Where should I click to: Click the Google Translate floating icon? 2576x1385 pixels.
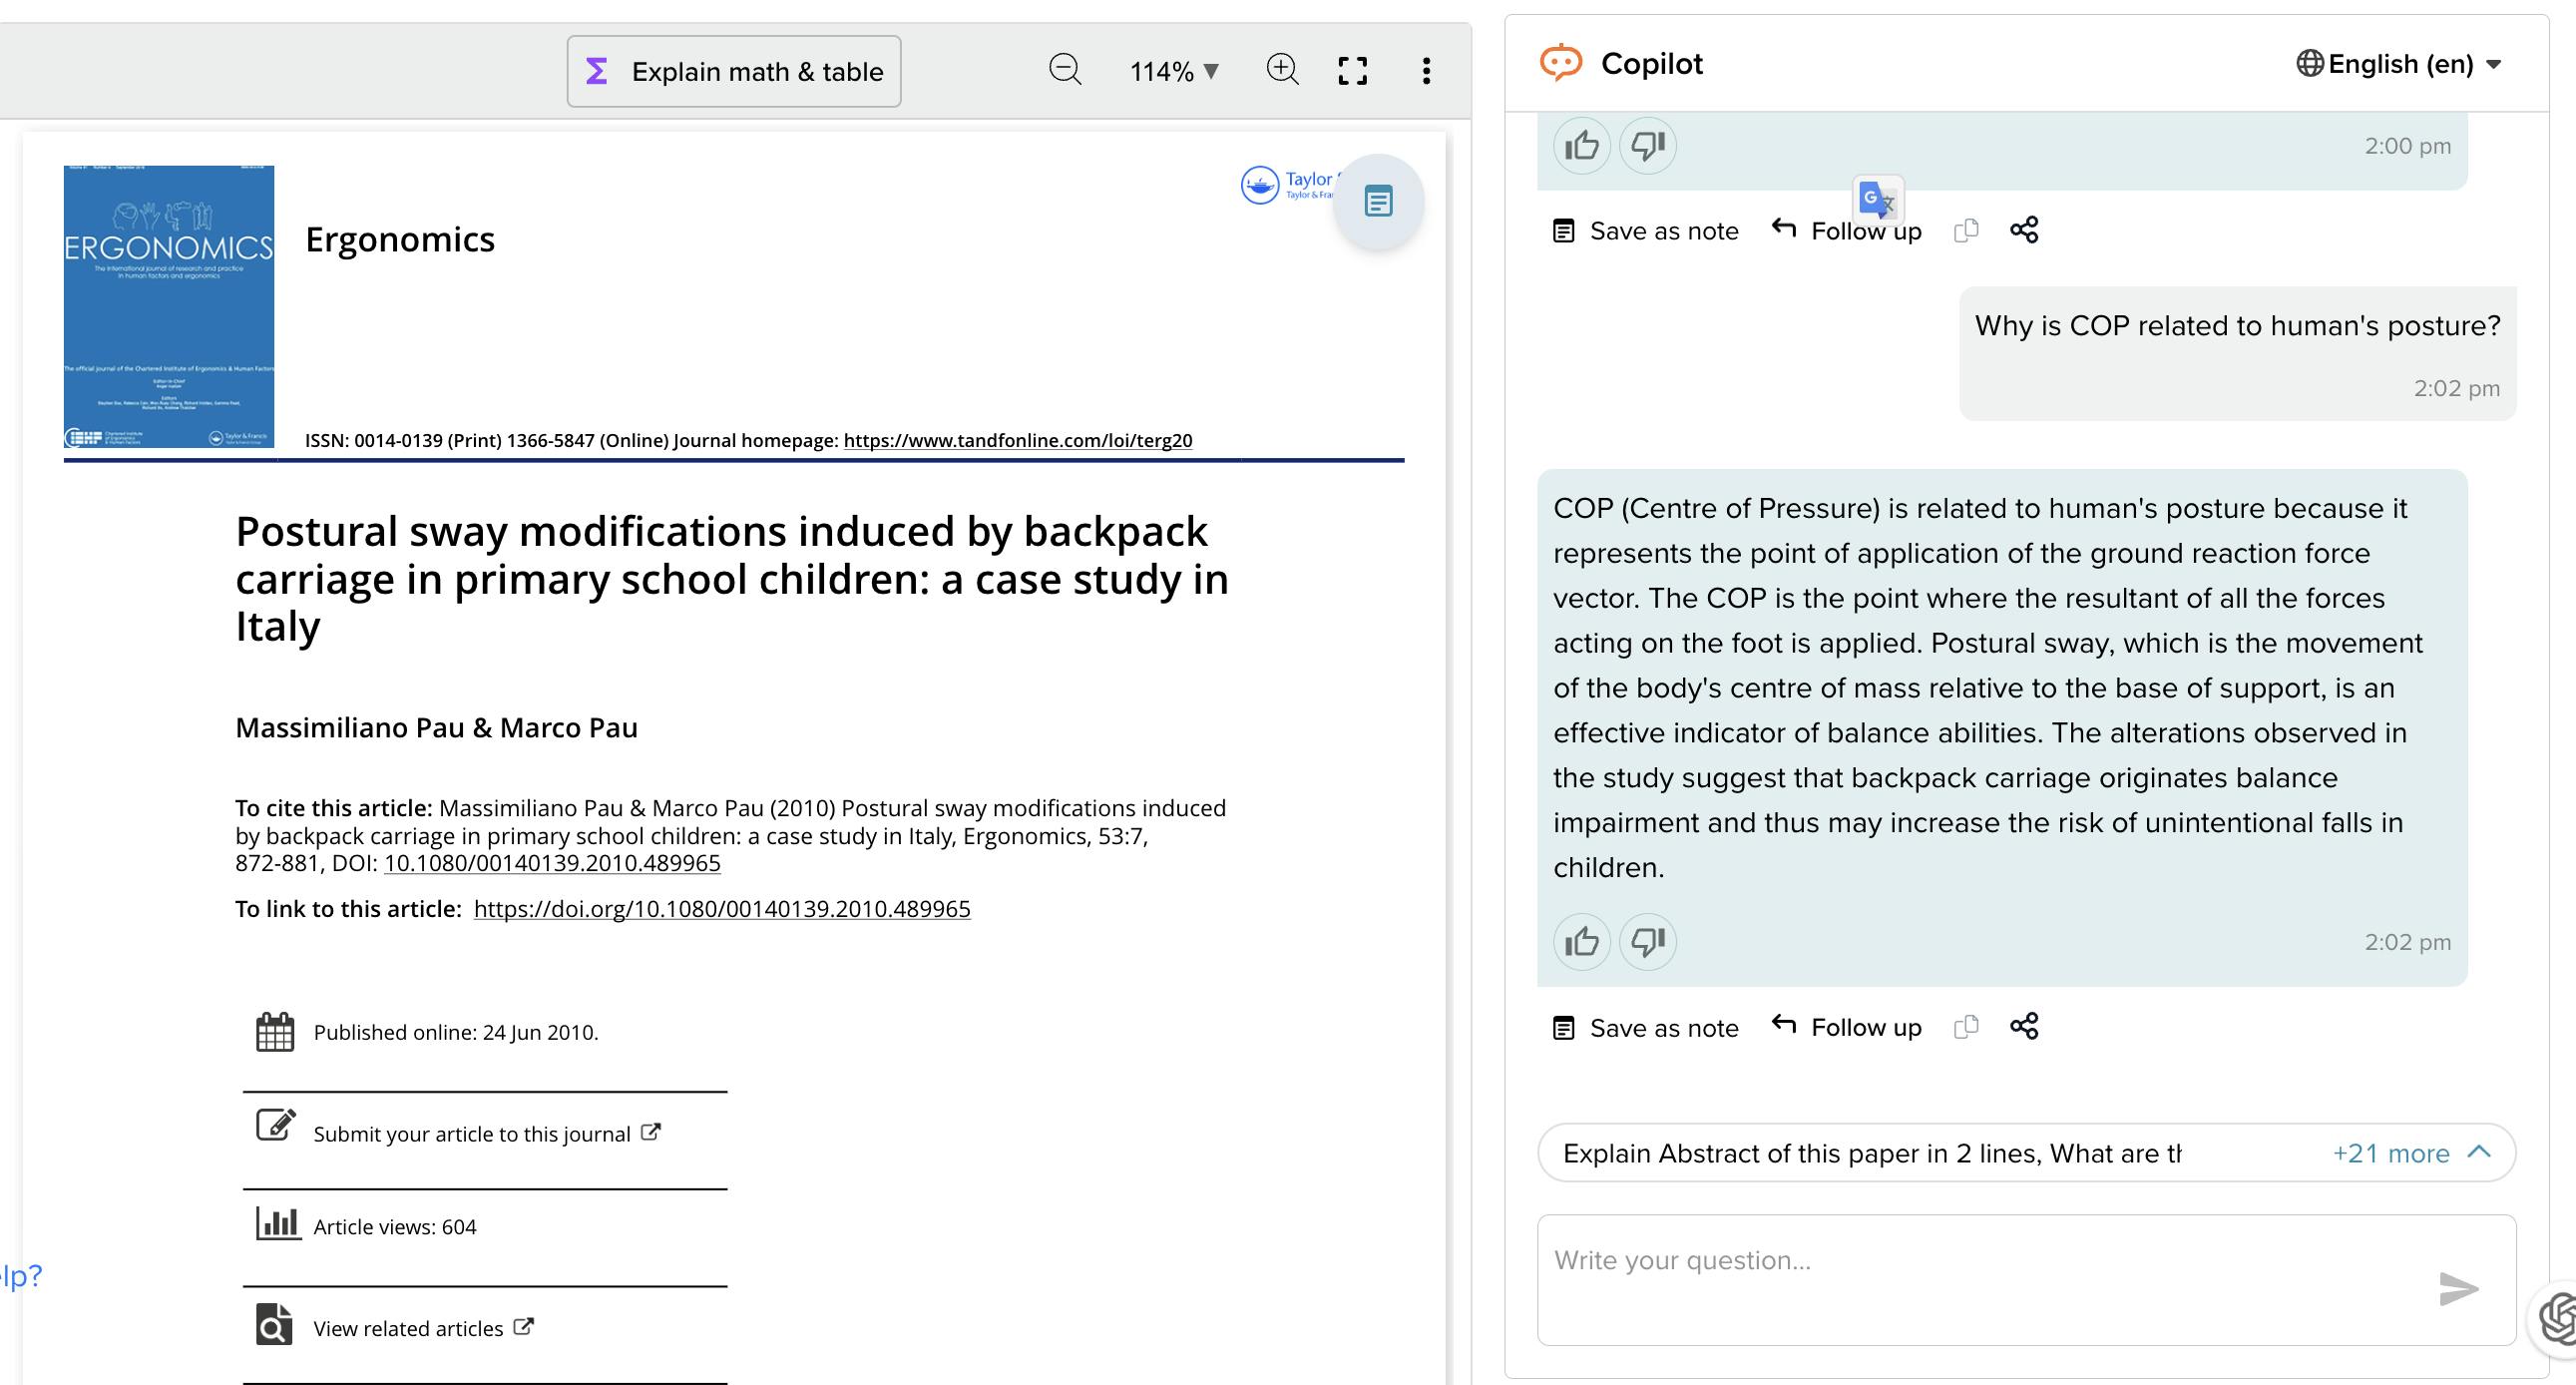coord(1878,199)
